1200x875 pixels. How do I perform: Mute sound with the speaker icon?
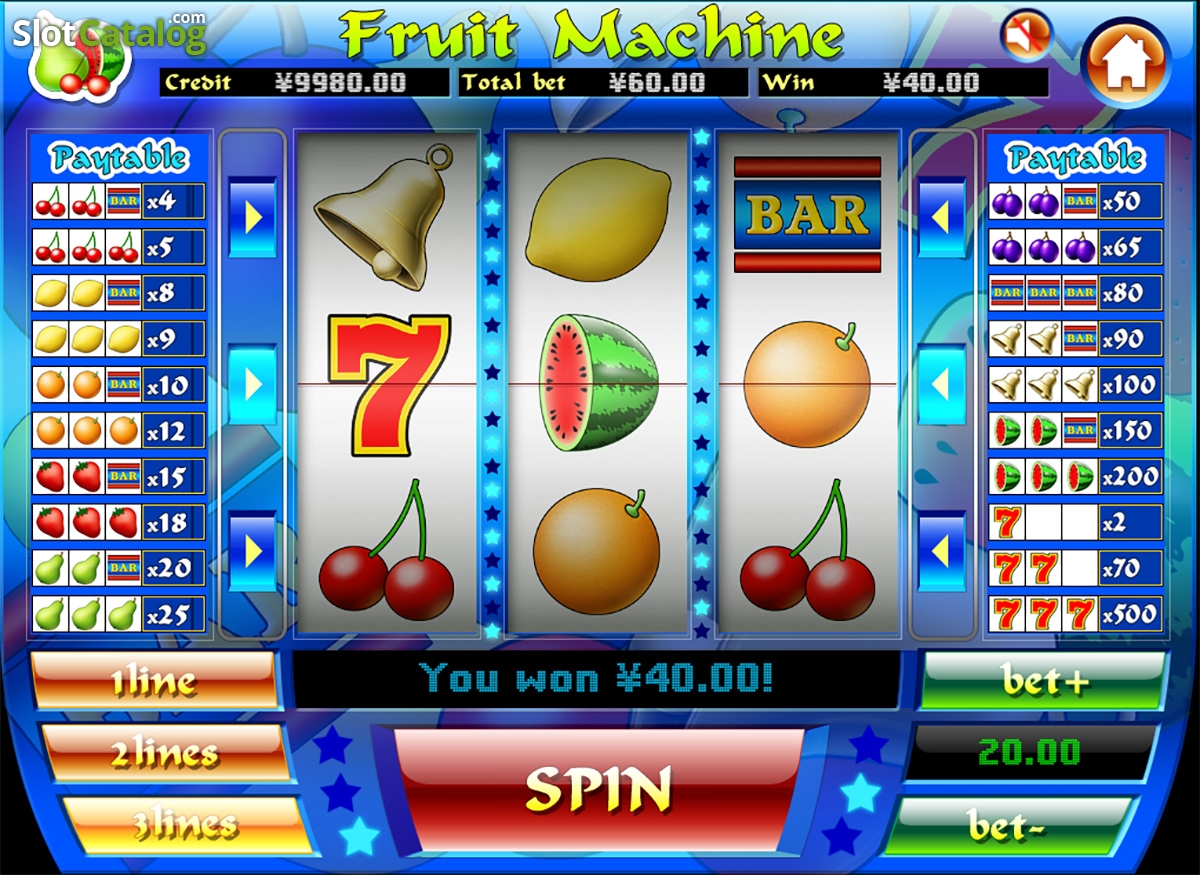pyautogui.click(x=1027, y=36)
